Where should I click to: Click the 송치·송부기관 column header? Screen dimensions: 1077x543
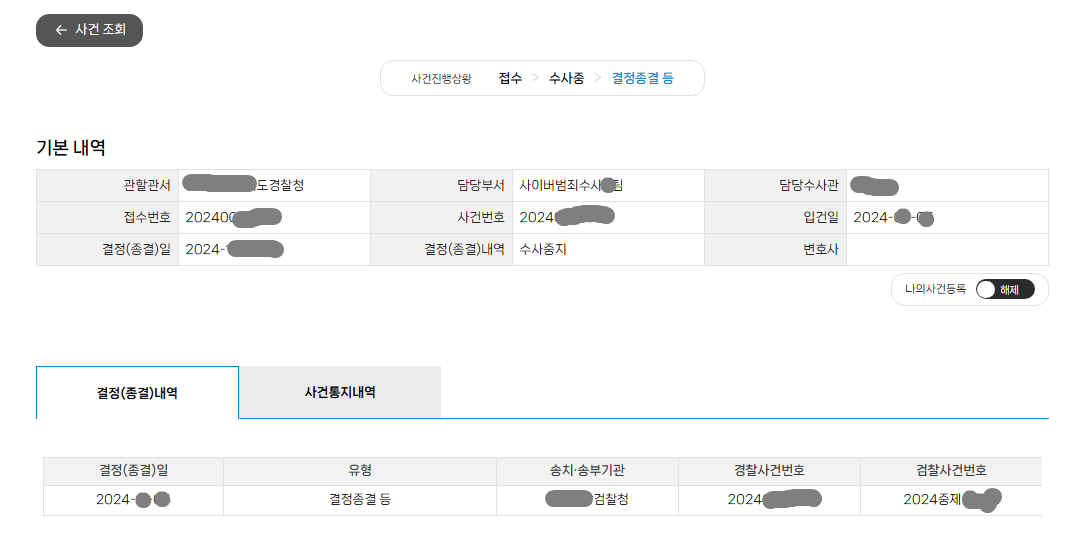(x=587, y=471)
